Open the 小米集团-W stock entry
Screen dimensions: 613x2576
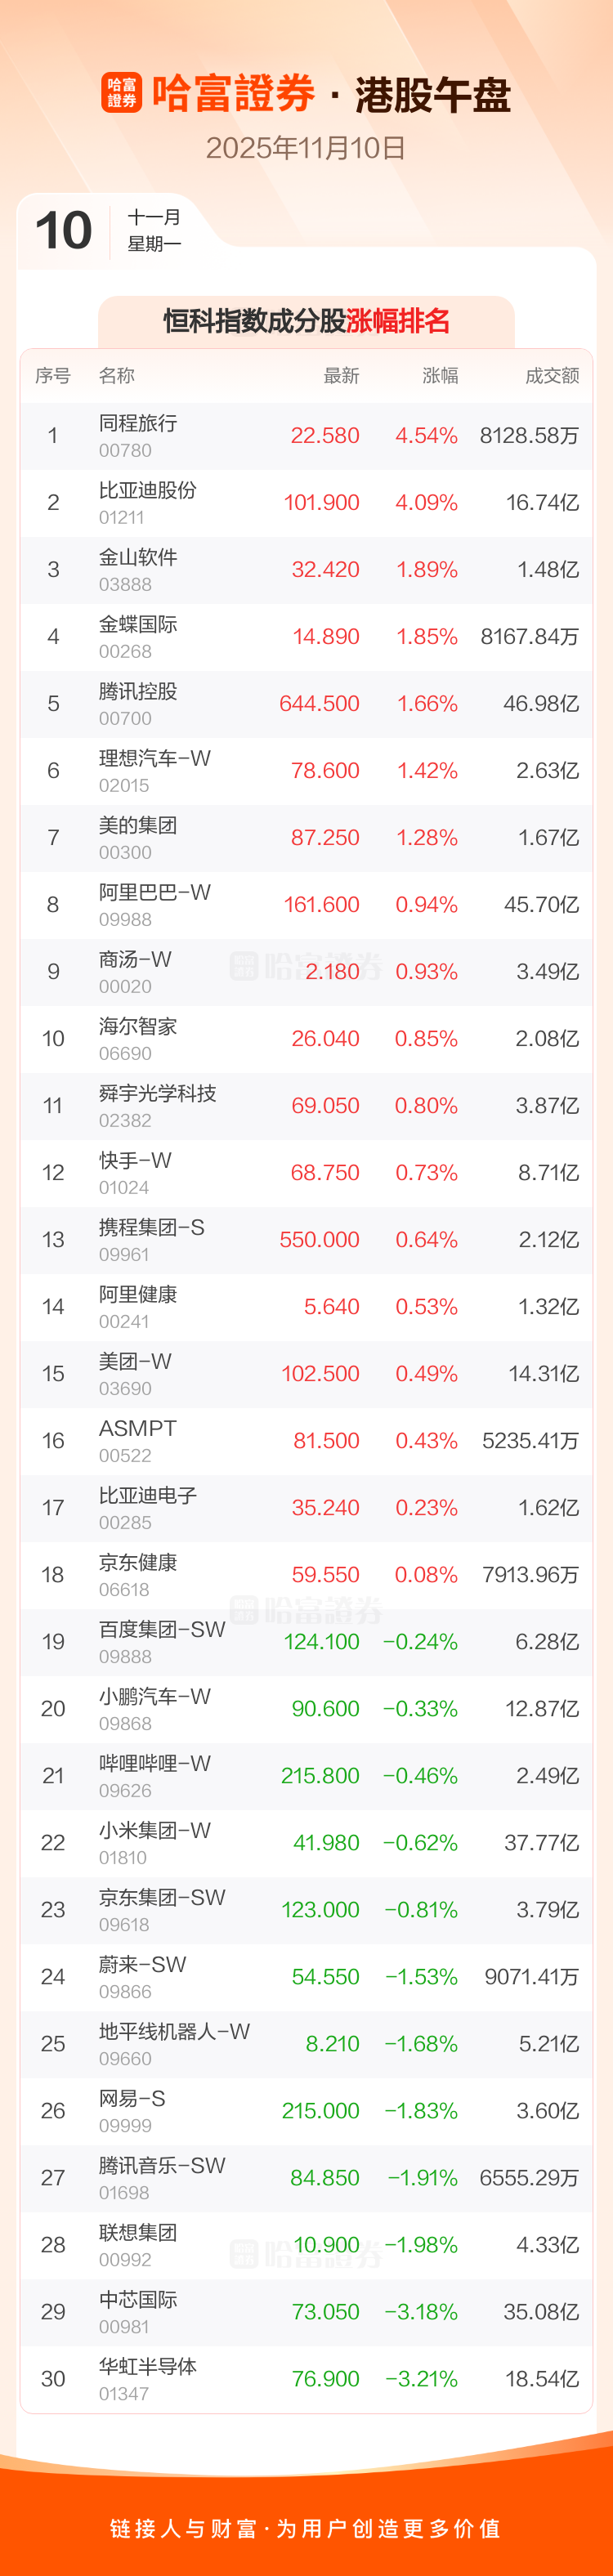154,1831
